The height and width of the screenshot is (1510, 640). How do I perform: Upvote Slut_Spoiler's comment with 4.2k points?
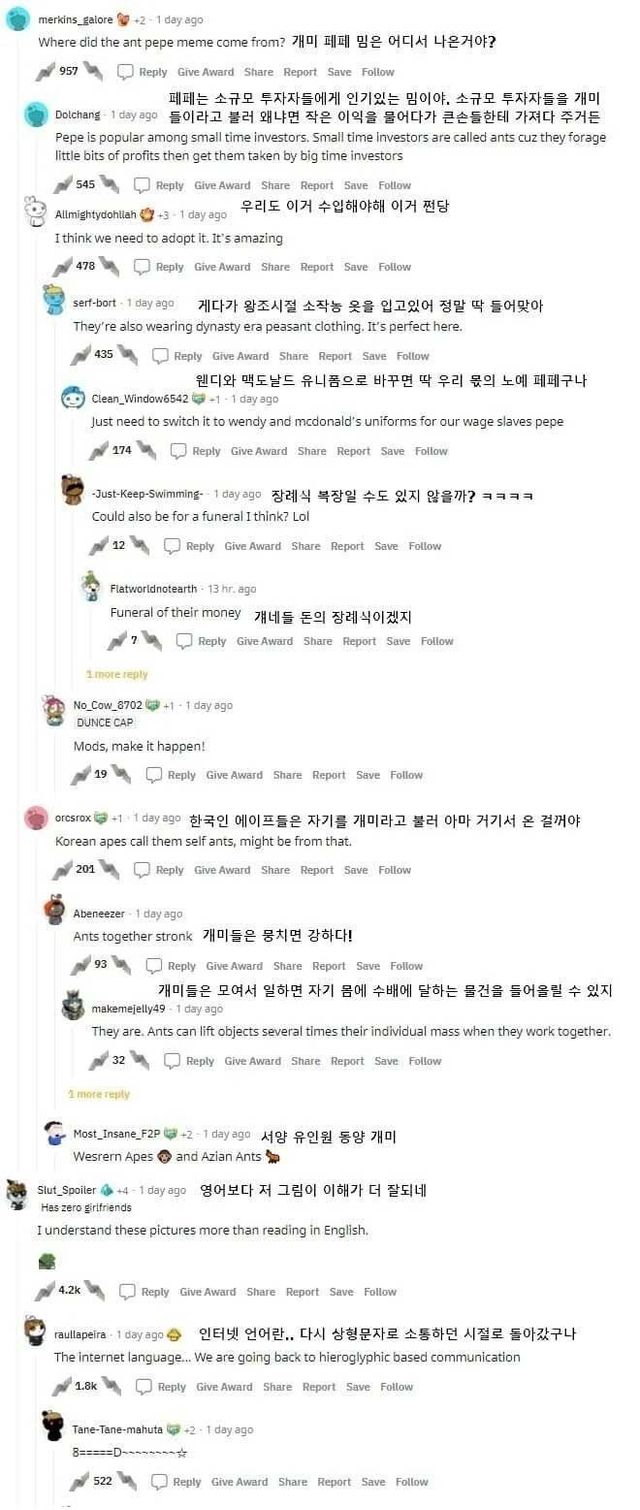click(x=45, y=1291)
